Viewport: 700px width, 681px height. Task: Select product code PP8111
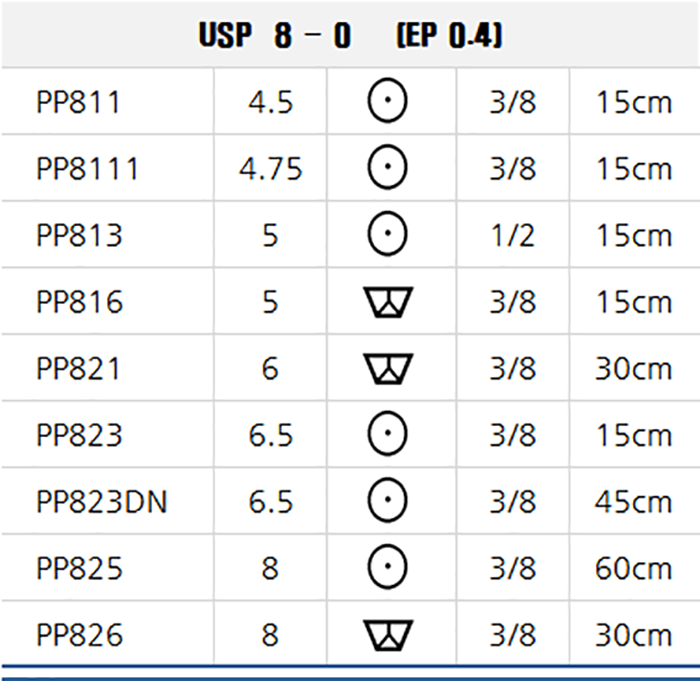[x=88, y=169]
